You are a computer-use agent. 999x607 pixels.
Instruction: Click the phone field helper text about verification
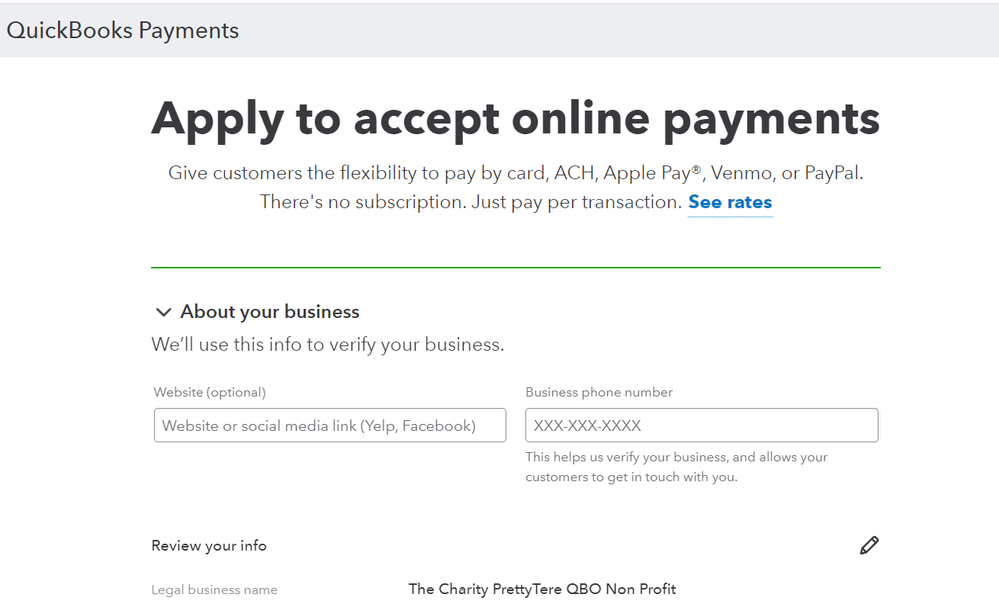point(677,467)
